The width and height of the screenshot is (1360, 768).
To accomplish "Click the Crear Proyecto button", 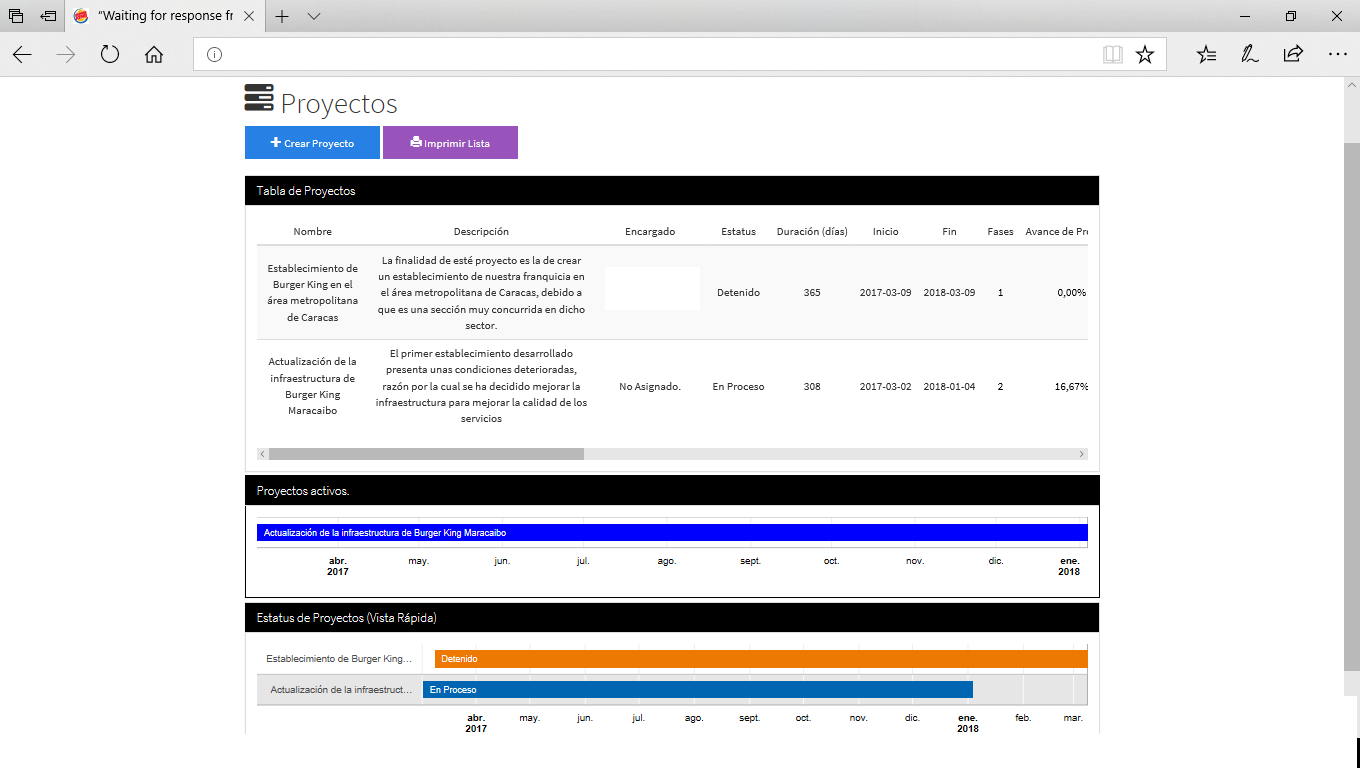I will tap(312, 143).
